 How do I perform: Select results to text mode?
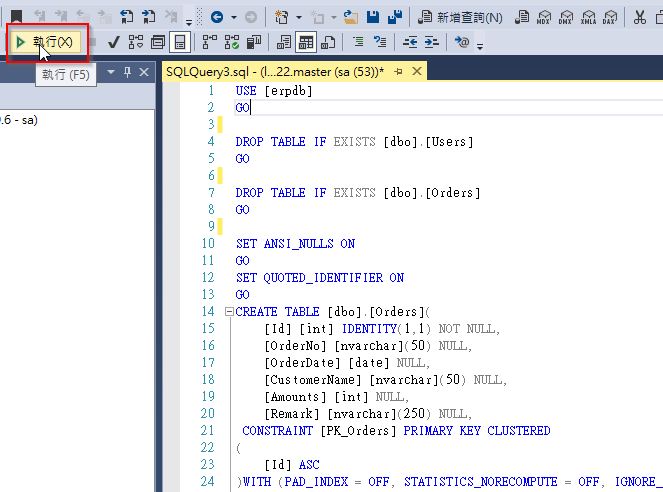[283, 42]
